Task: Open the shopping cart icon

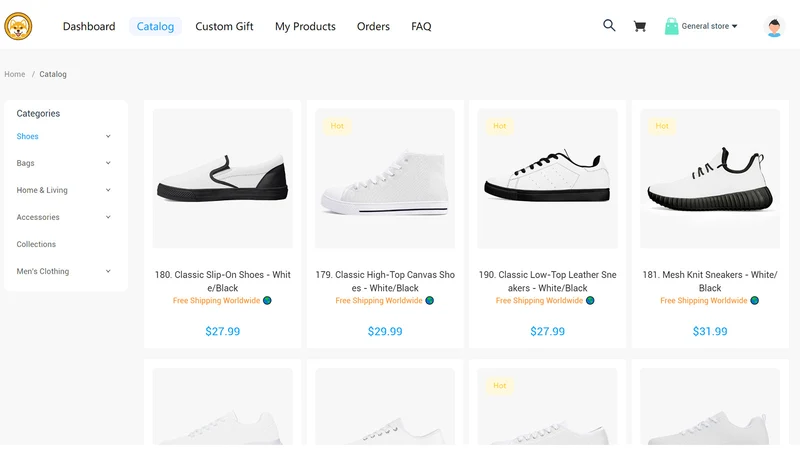Action: coord(640,26)
